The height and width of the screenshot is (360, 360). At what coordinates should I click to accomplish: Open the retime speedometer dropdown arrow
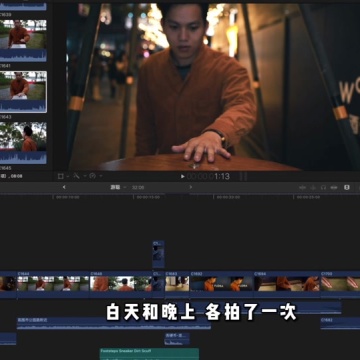[x=100, y=176]
